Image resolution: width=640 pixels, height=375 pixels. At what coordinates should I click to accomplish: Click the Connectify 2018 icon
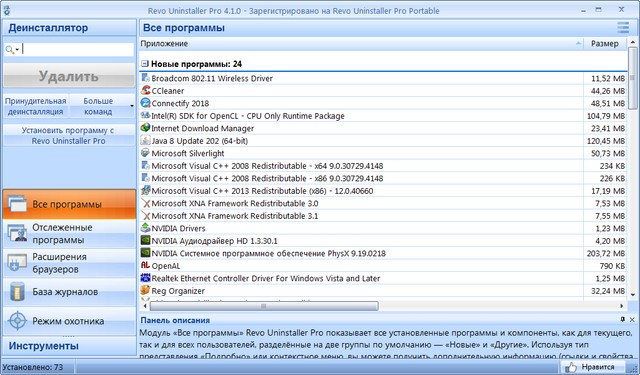click(x=145, y=103)
